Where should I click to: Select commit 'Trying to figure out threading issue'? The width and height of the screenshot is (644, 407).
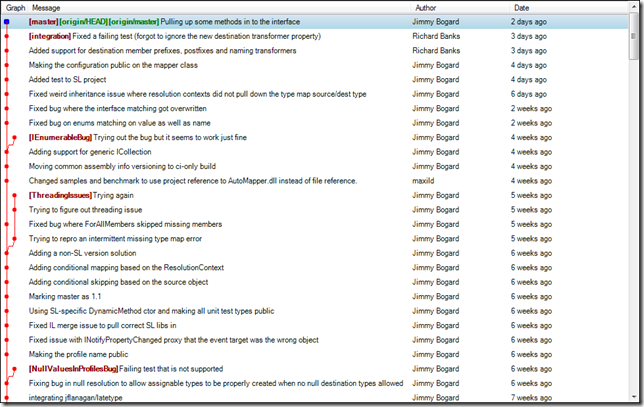[85, 210]
